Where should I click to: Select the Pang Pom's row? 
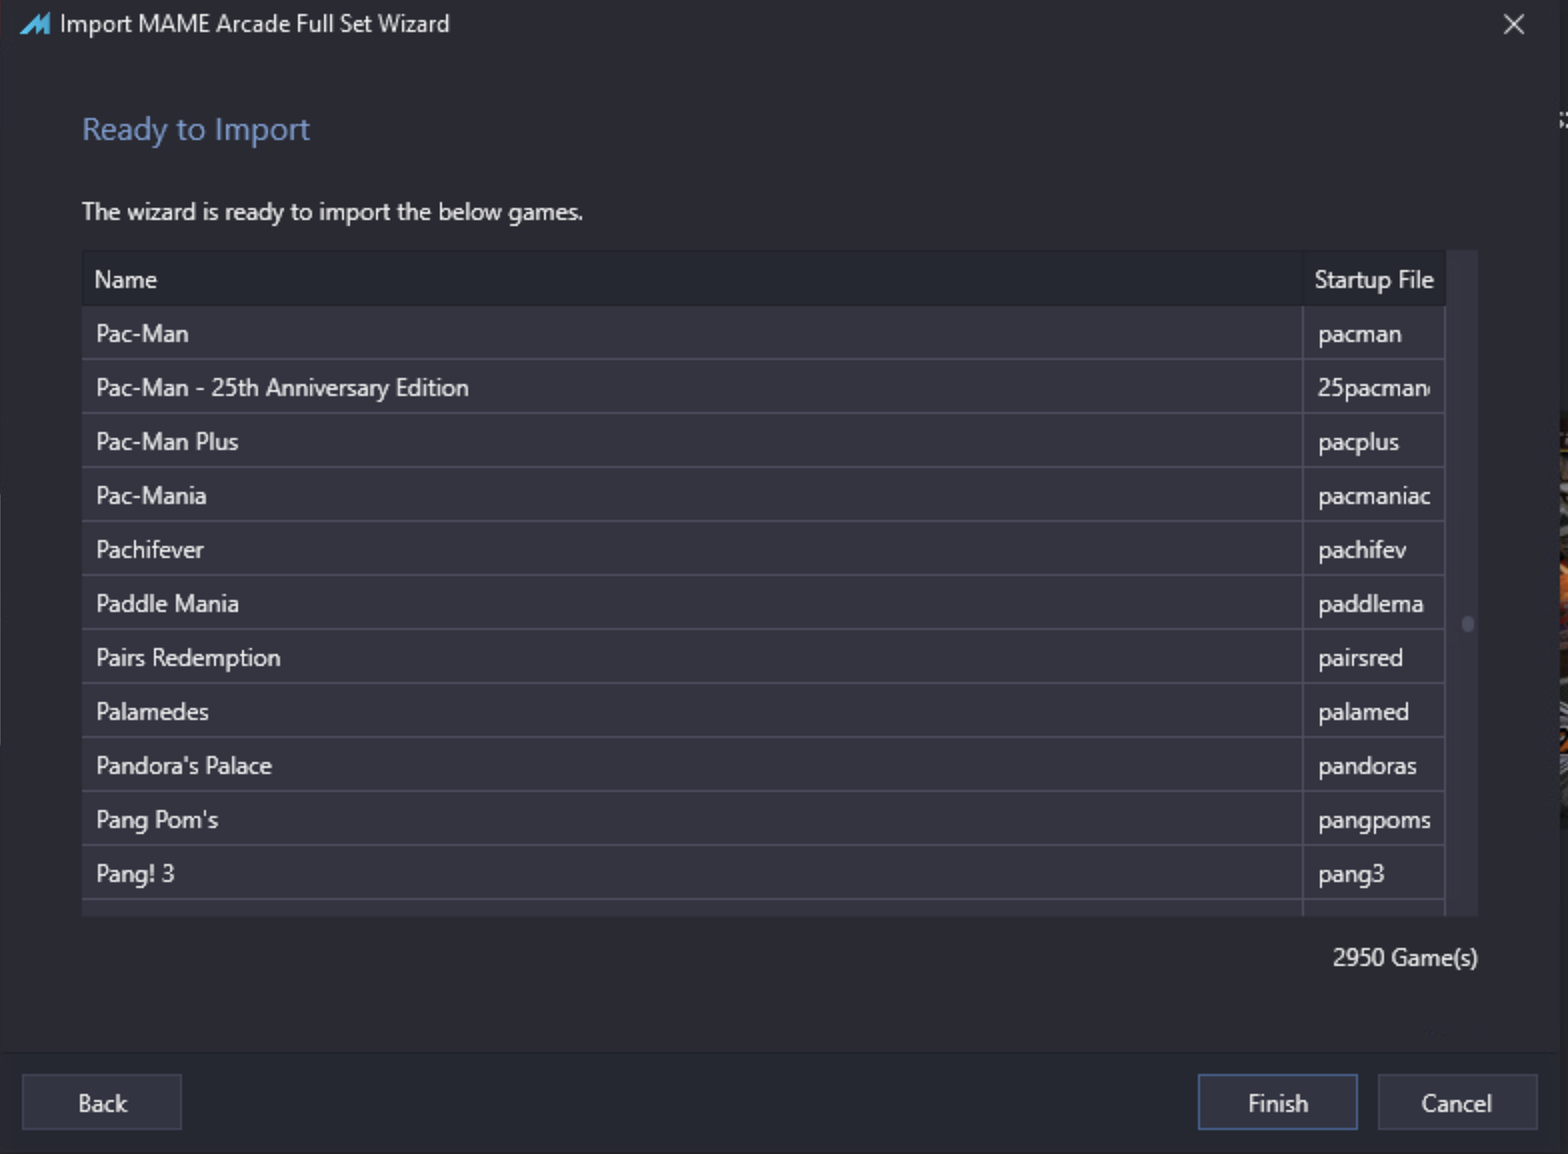(157, 820)
